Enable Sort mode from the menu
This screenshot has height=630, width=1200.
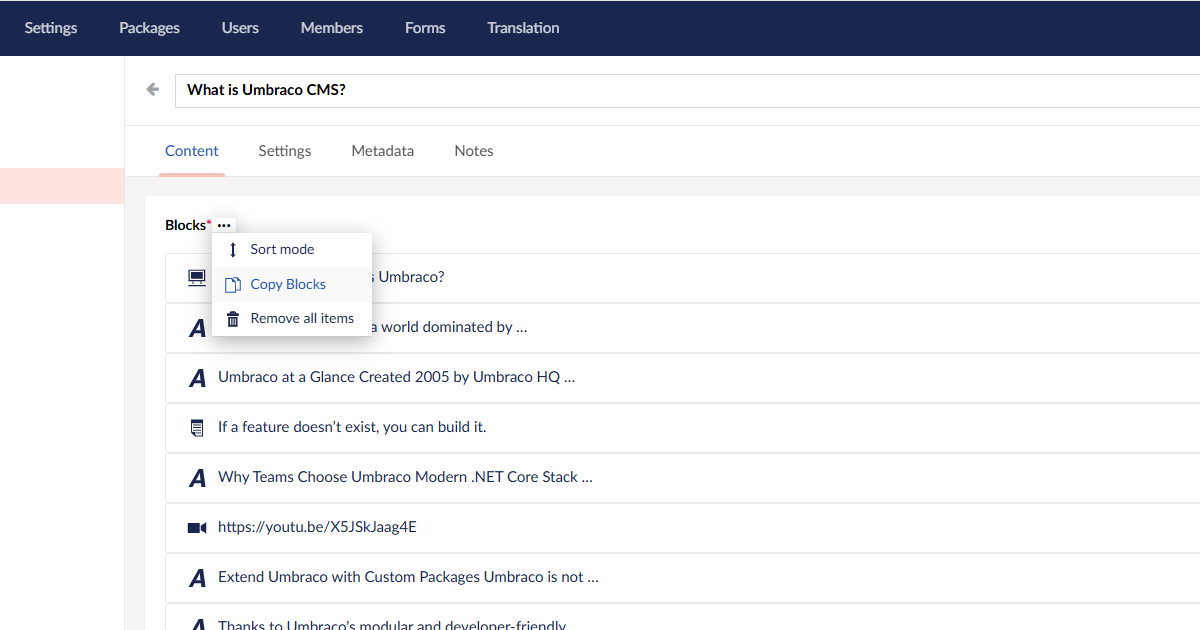click(281, 249)
